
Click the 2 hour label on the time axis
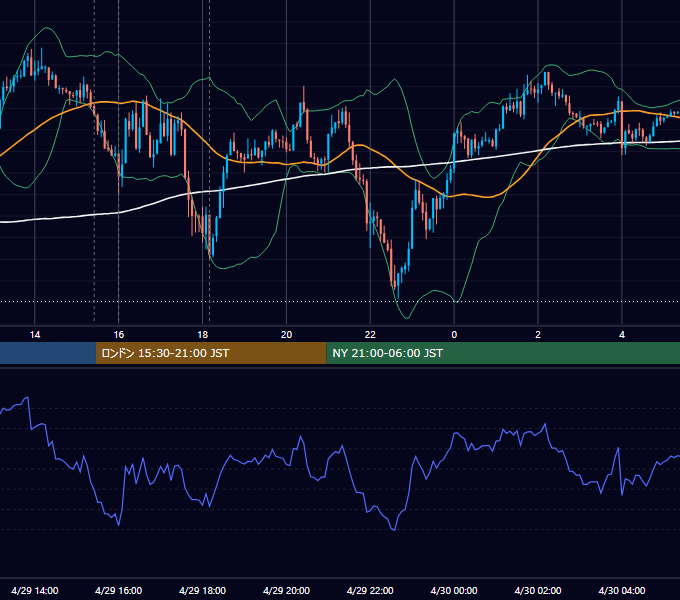pyautogui.click(x=538, y=335)
